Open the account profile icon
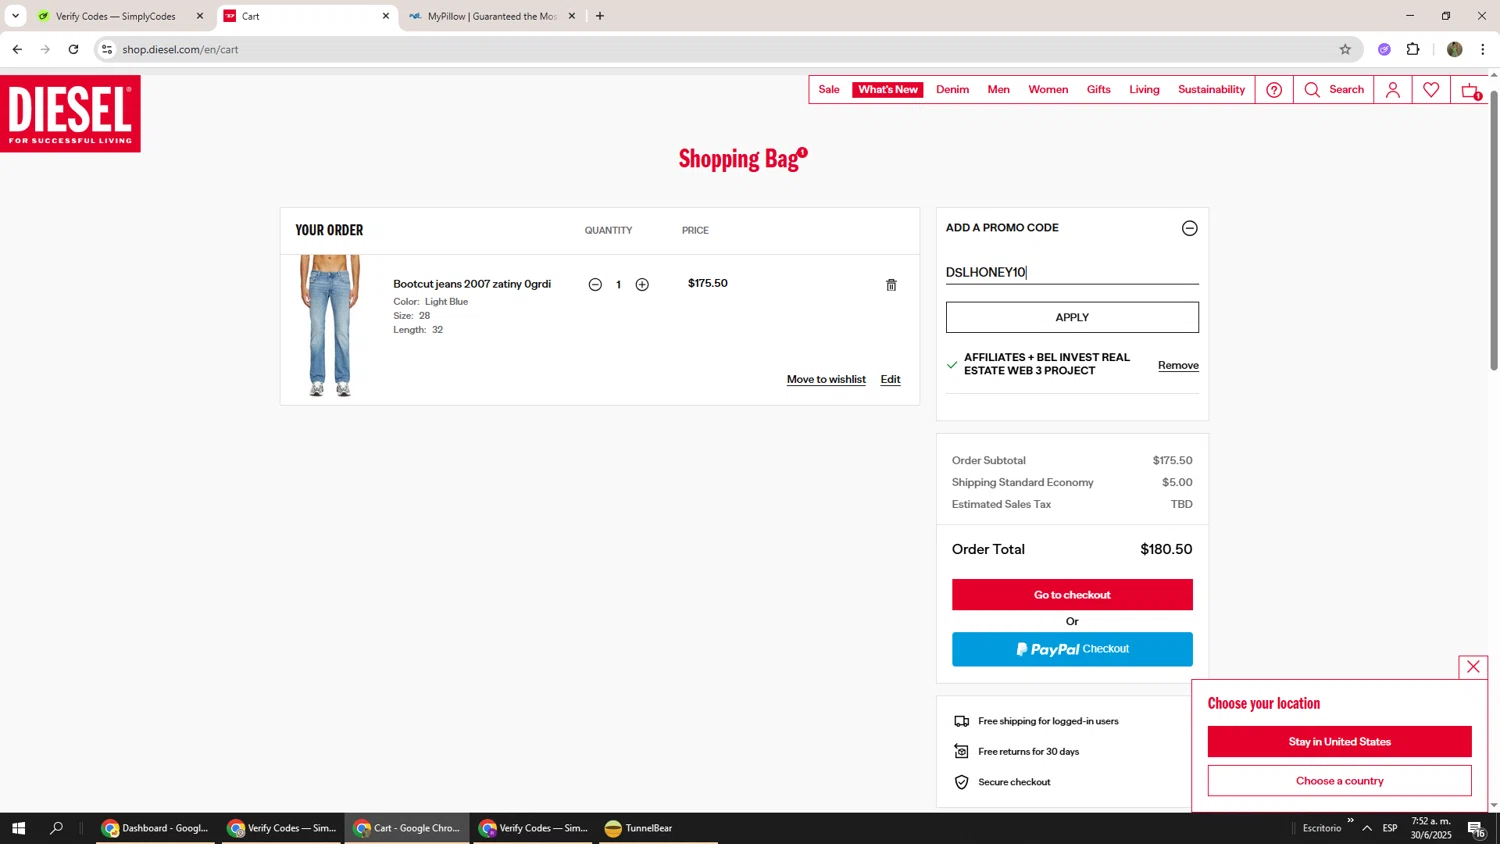1500x844 pixels. pyautogui.click(x=1392, y=90)
